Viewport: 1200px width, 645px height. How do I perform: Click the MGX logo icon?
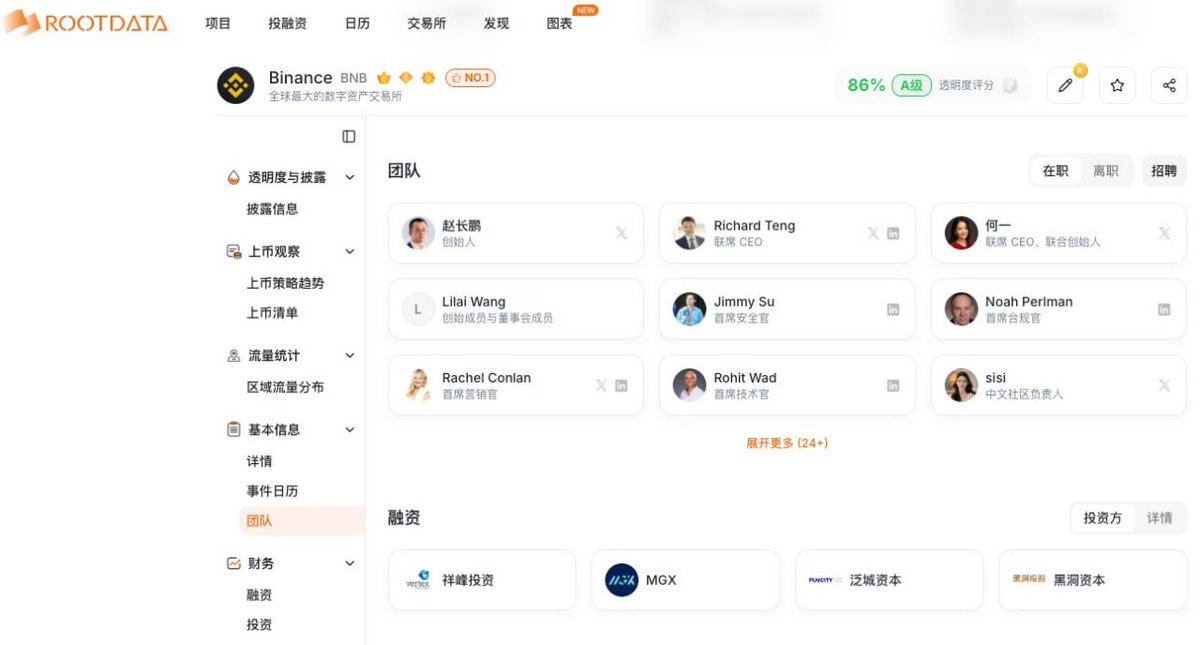622,580
